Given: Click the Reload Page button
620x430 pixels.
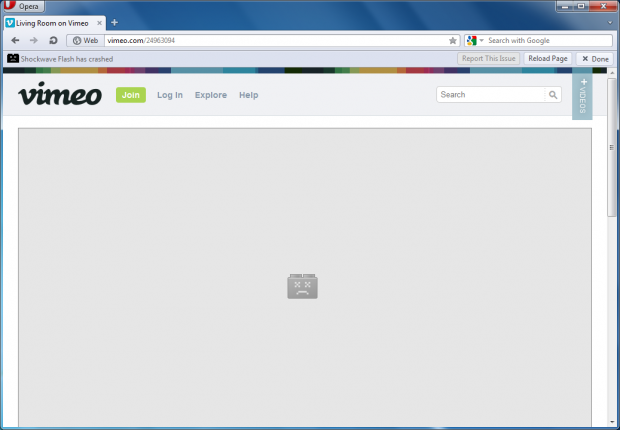Looking at the screenshot, I should pyautogui.click(x=547, y=59).
